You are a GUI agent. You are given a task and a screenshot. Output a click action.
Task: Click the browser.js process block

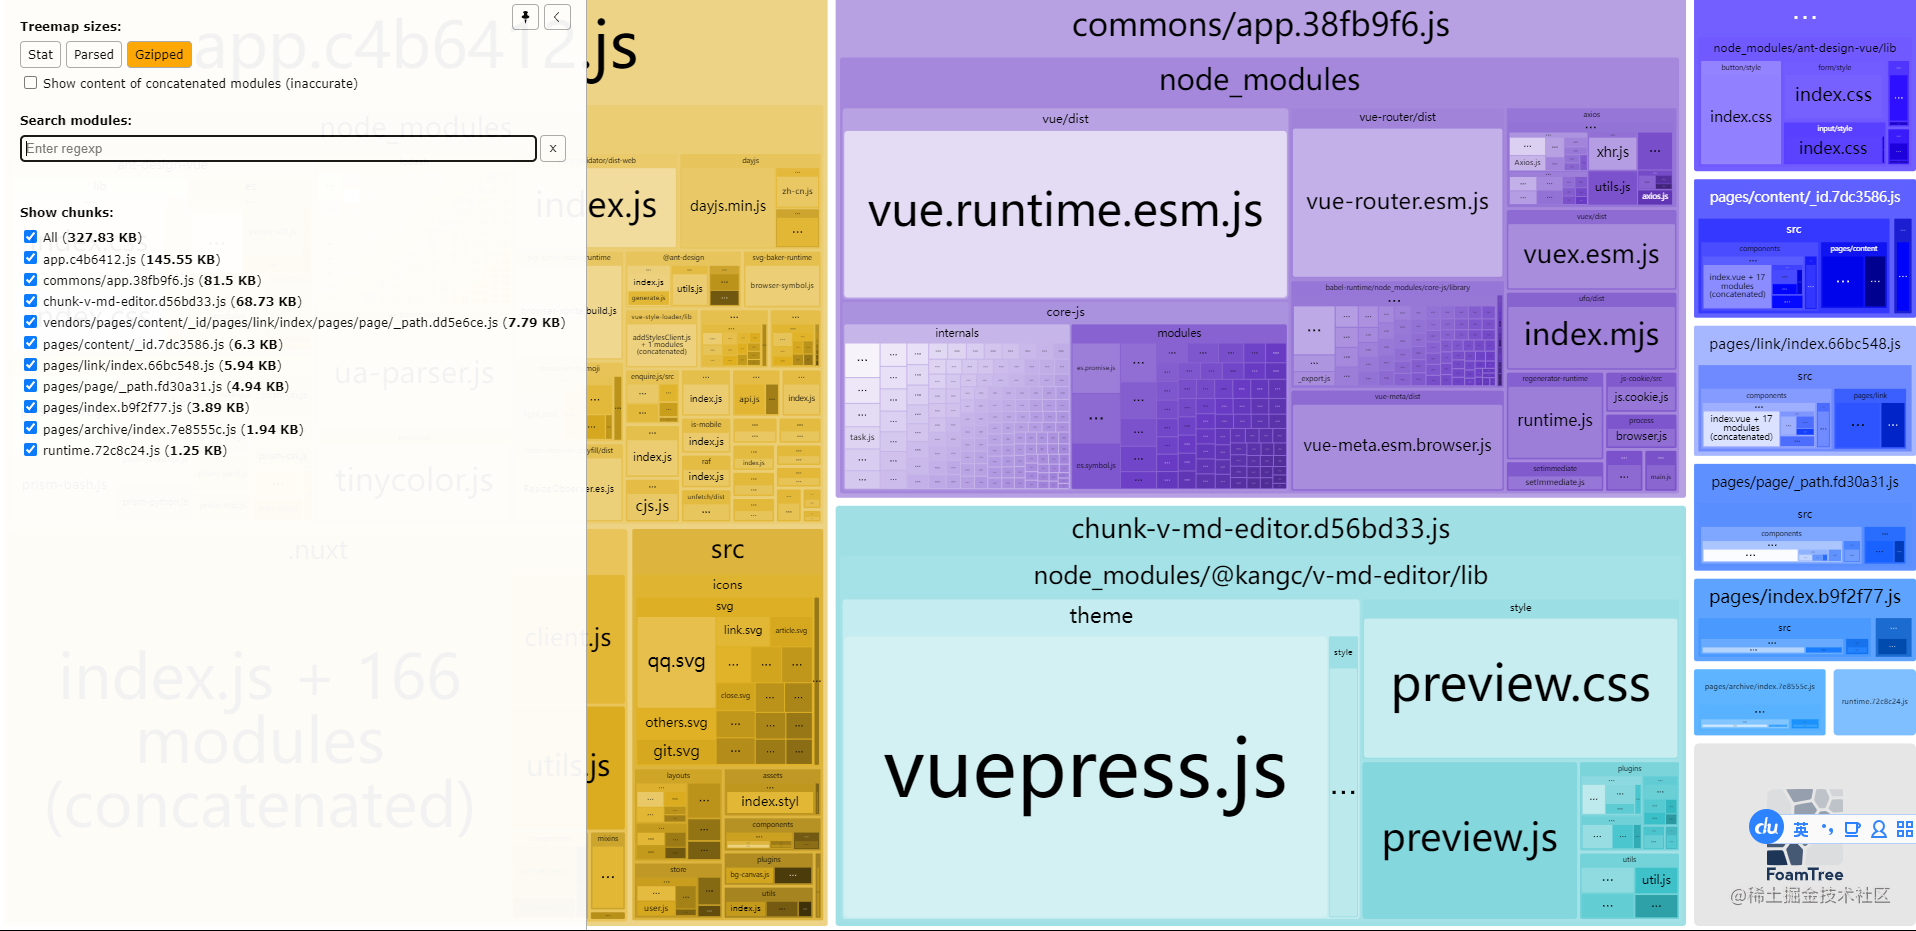pyautogui.click(x=1640, y=436)
